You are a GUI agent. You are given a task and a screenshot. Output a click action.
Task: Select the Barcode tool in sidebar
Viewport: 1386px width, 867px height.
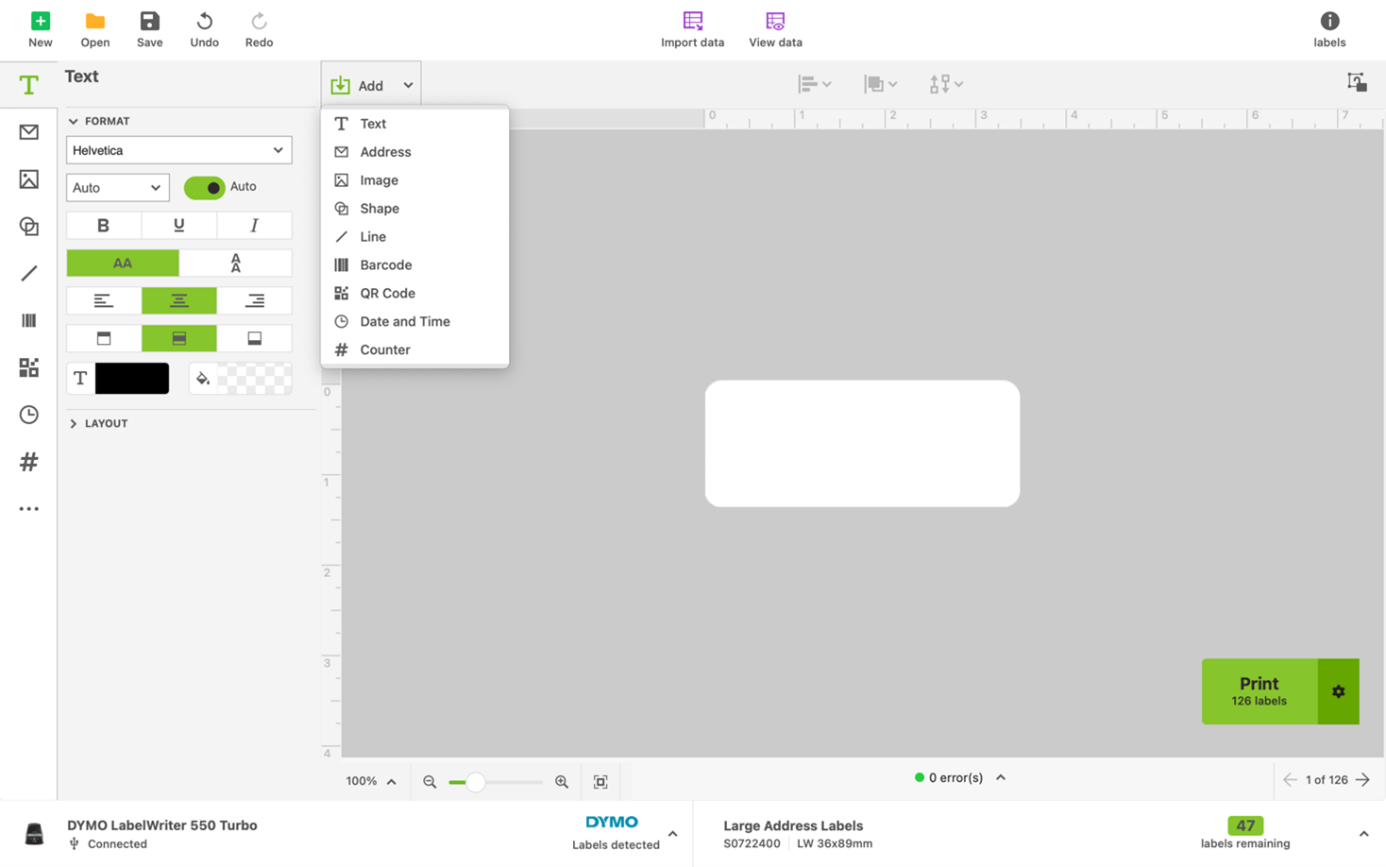point(29,320)
